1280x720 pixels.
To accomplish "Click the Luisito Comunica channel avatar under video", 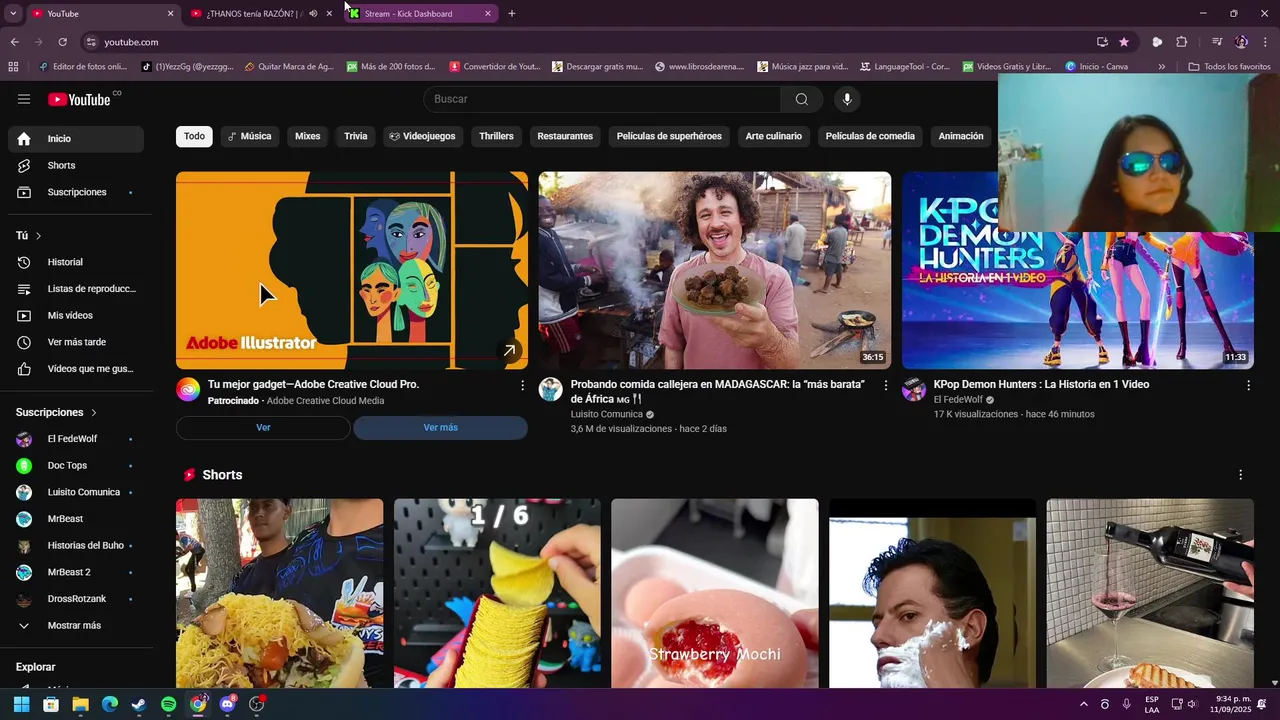I will [x=551, y=390].
